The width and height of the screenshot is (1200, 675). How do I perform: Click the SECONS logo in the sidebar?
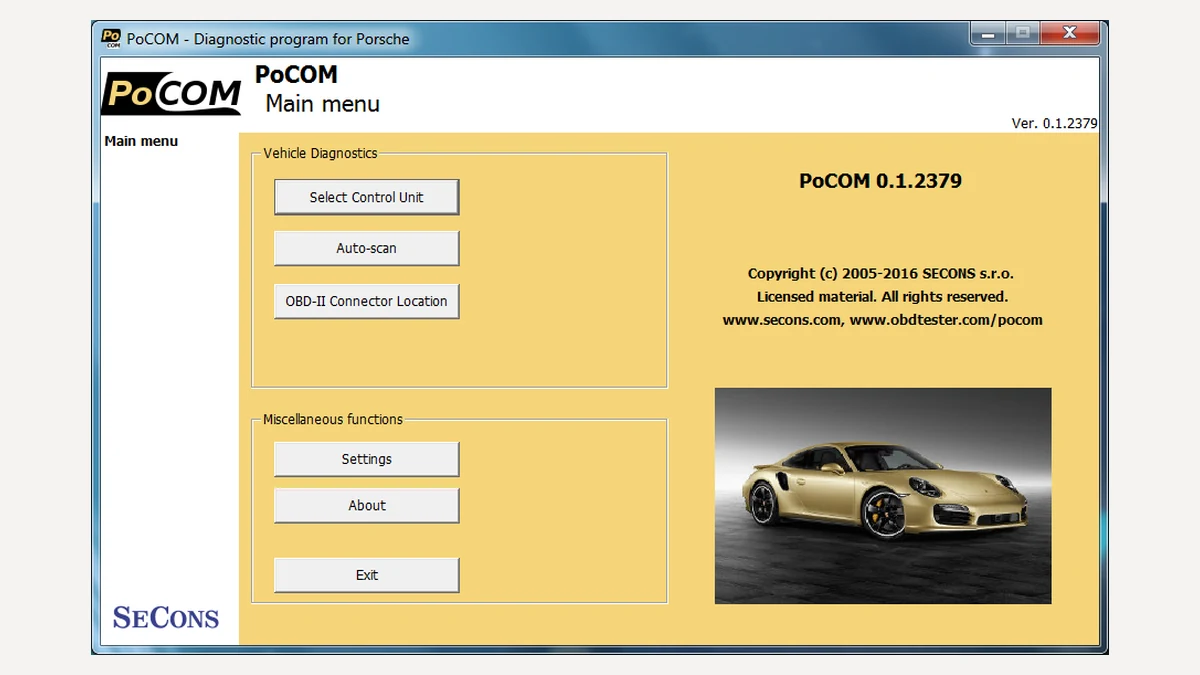(x=166, y=617)
